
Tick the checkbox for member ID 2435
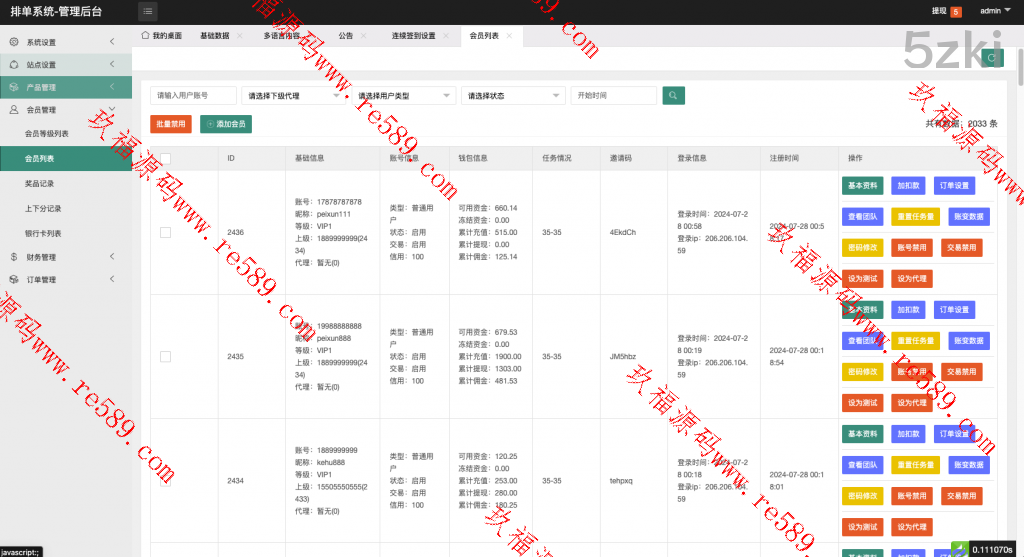(x=165, y=356)
